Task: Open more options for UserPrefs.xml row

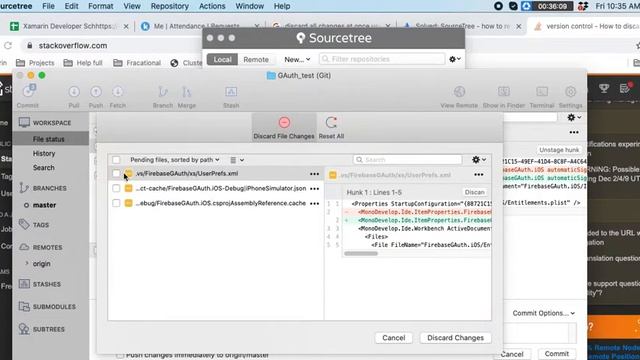Action: click(314, 174)
